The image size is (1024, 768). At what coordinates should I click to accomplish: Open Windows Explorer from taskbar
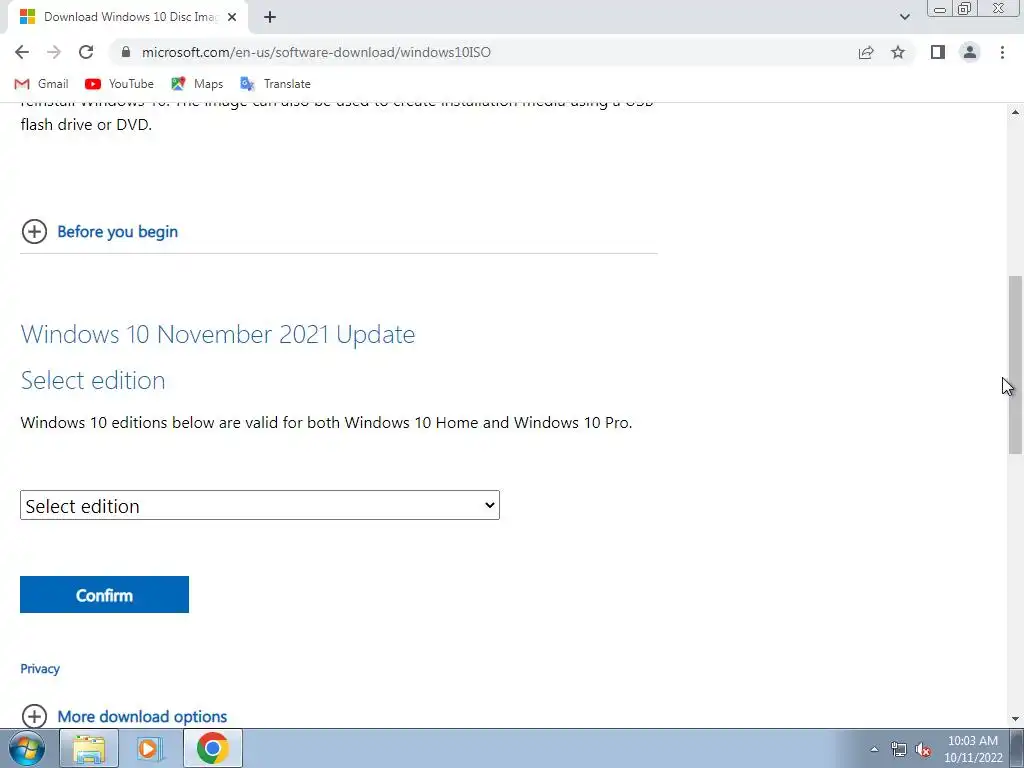tap(89, 748)
